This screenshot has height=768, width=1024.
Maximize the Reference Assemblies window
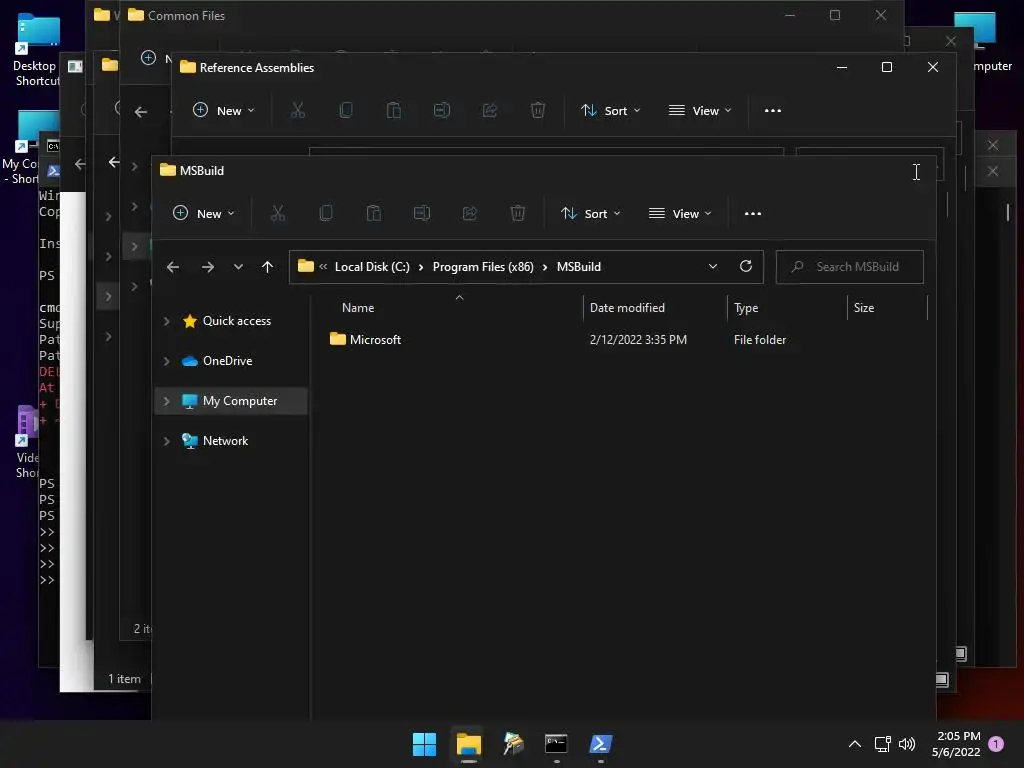pos(887,67)
